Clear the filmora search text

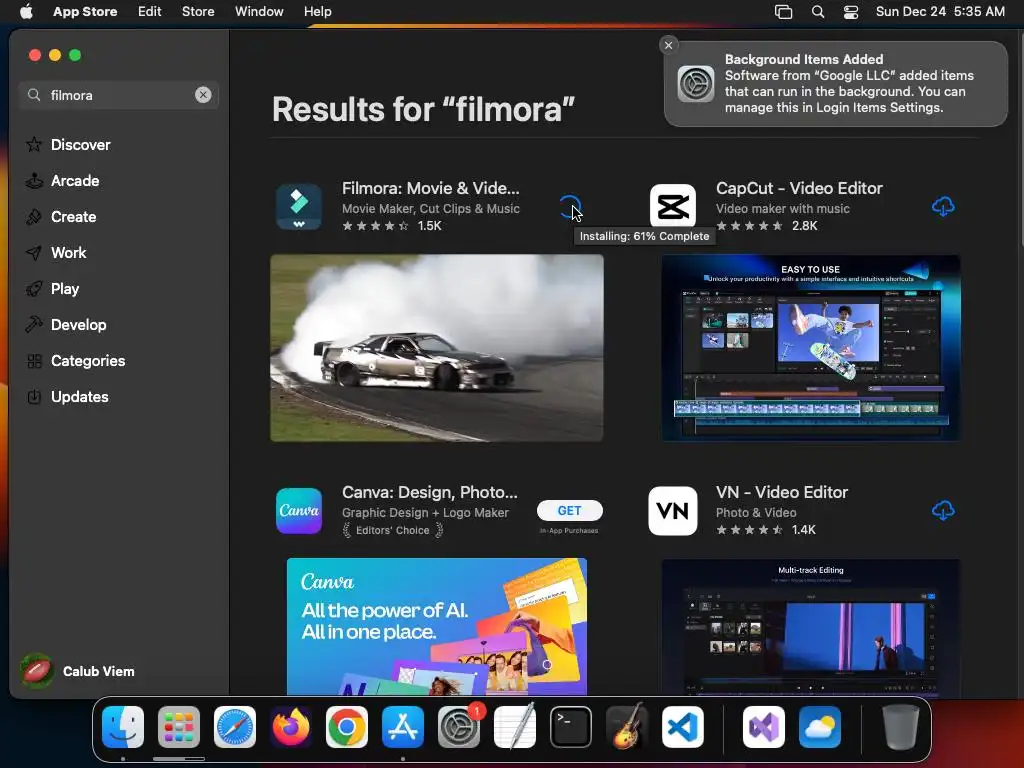click(203, 95)
